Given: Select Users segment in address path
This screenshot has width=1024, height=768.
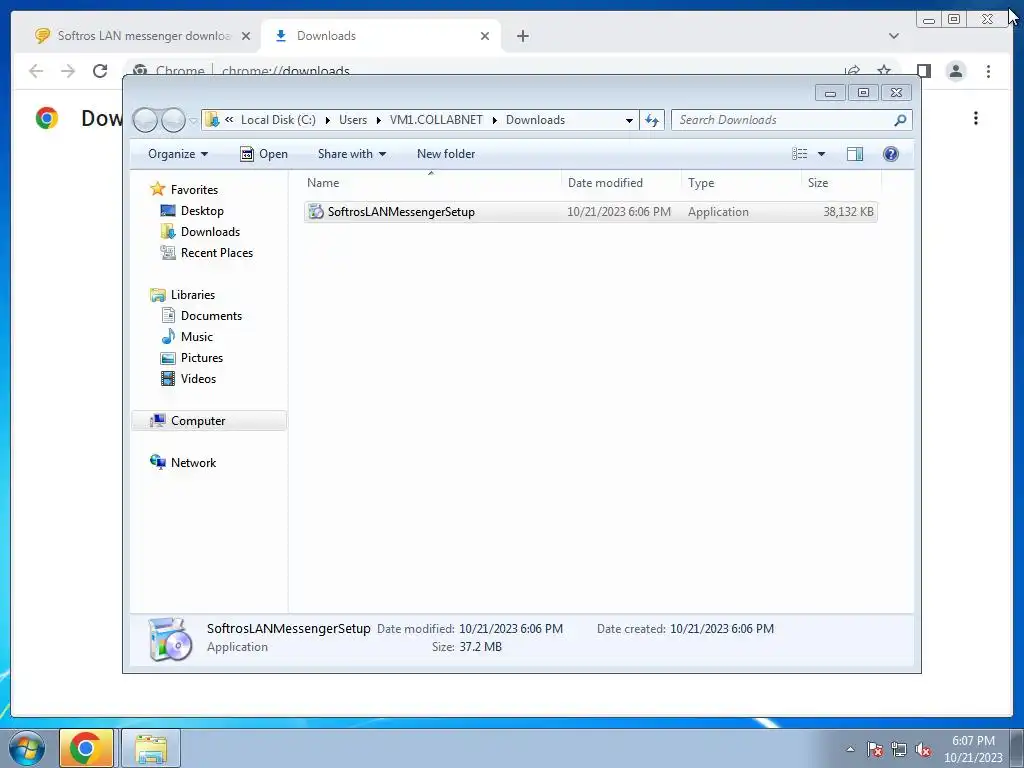Looking at the screenshot, I should click(x=353, y=120).
